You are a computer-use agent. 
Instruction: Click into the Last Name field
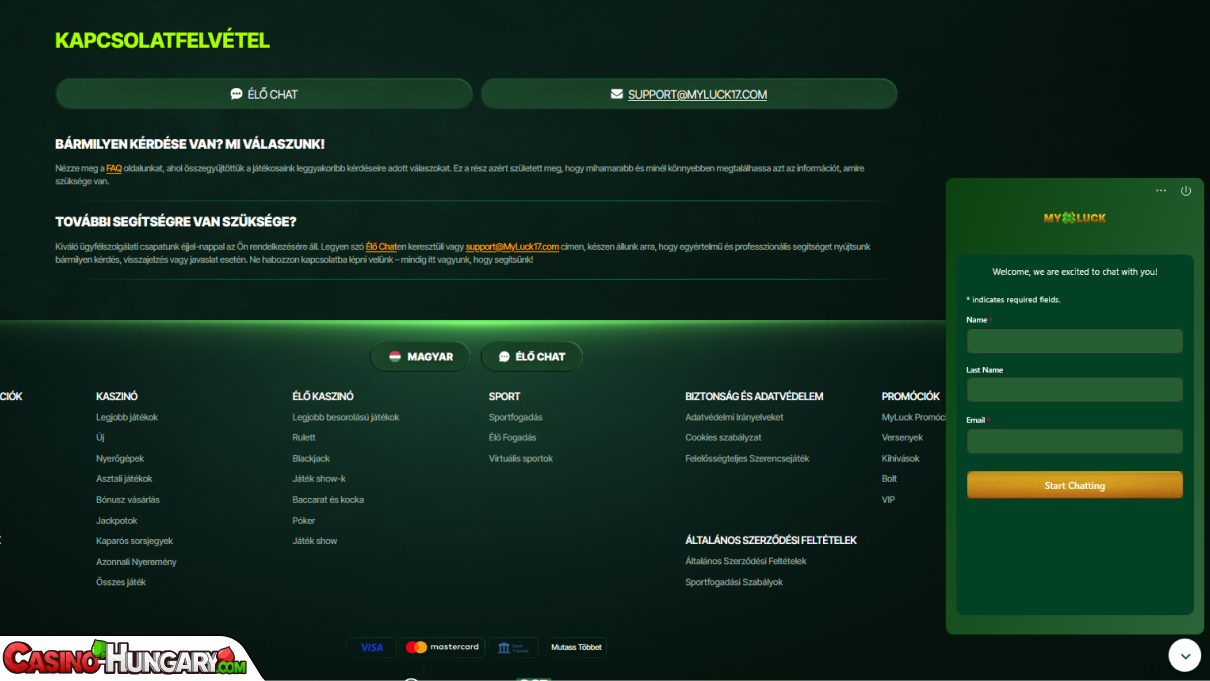(1074, 390)
